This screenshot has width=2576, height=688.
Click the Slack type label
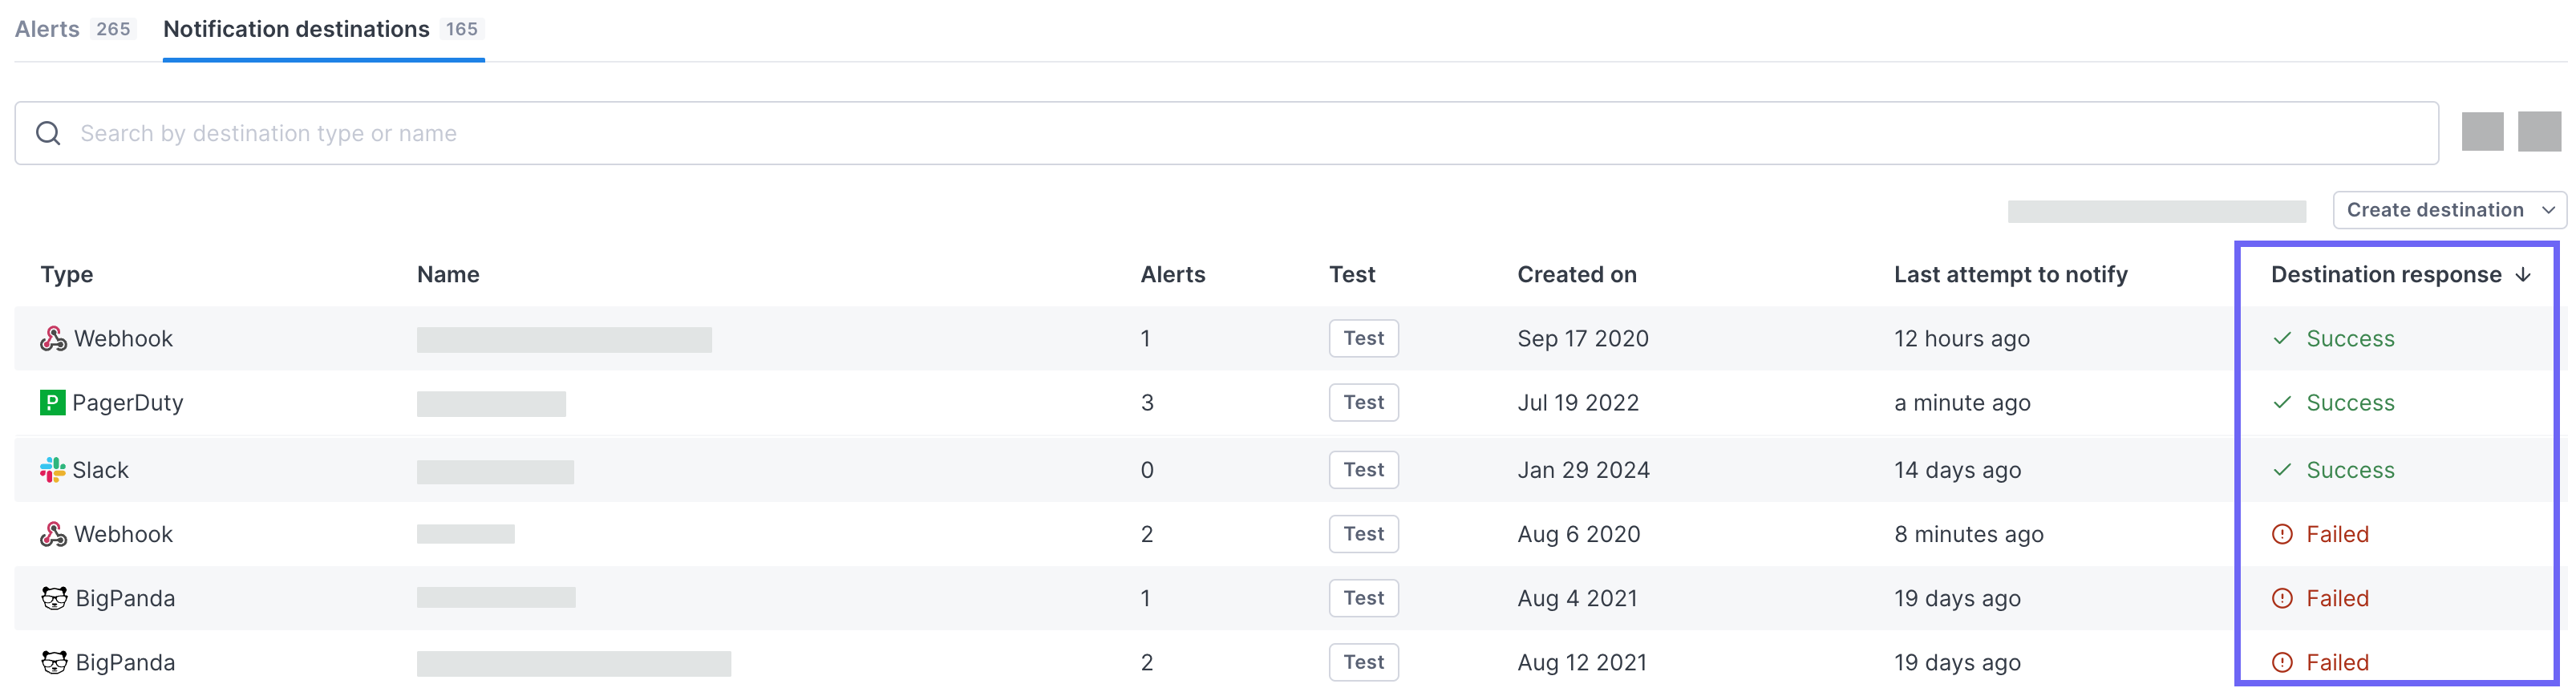(x=100, y=469)
